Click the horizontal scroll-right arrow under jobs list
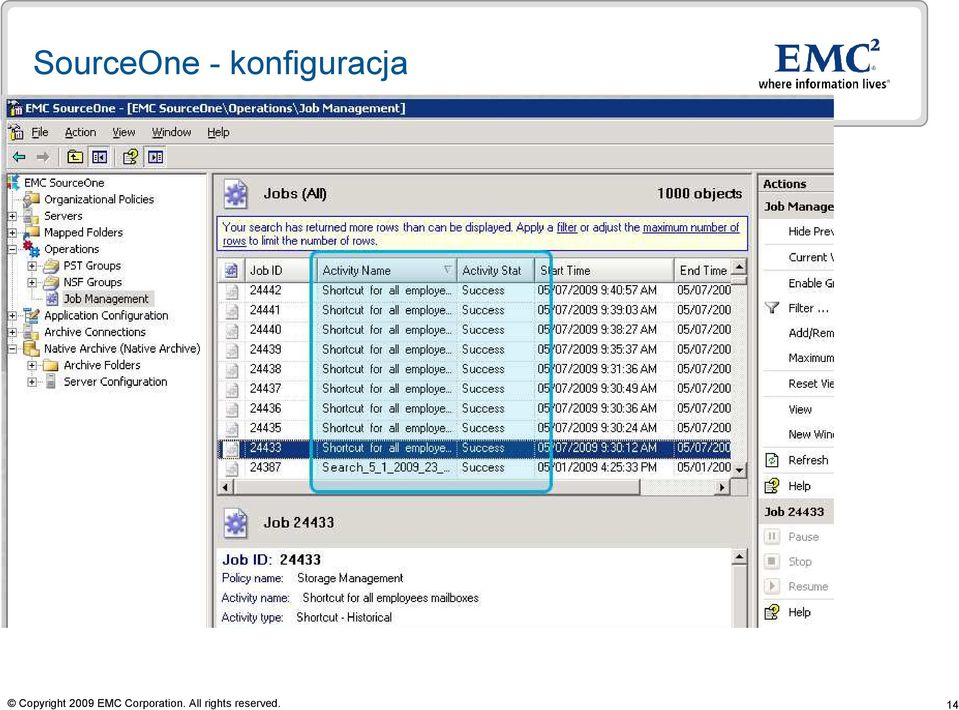The height and width of the screenshot is (710, 959). (723, 487)
